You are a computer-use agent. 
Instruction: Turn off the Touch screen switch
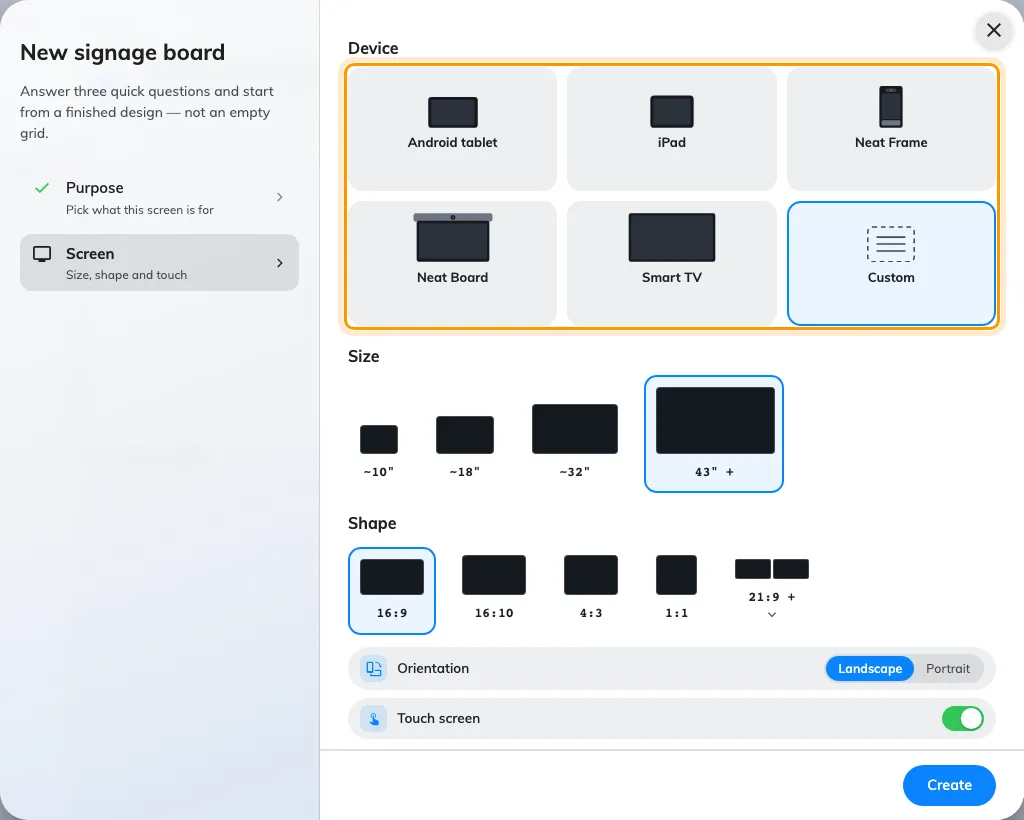point(963,719)
